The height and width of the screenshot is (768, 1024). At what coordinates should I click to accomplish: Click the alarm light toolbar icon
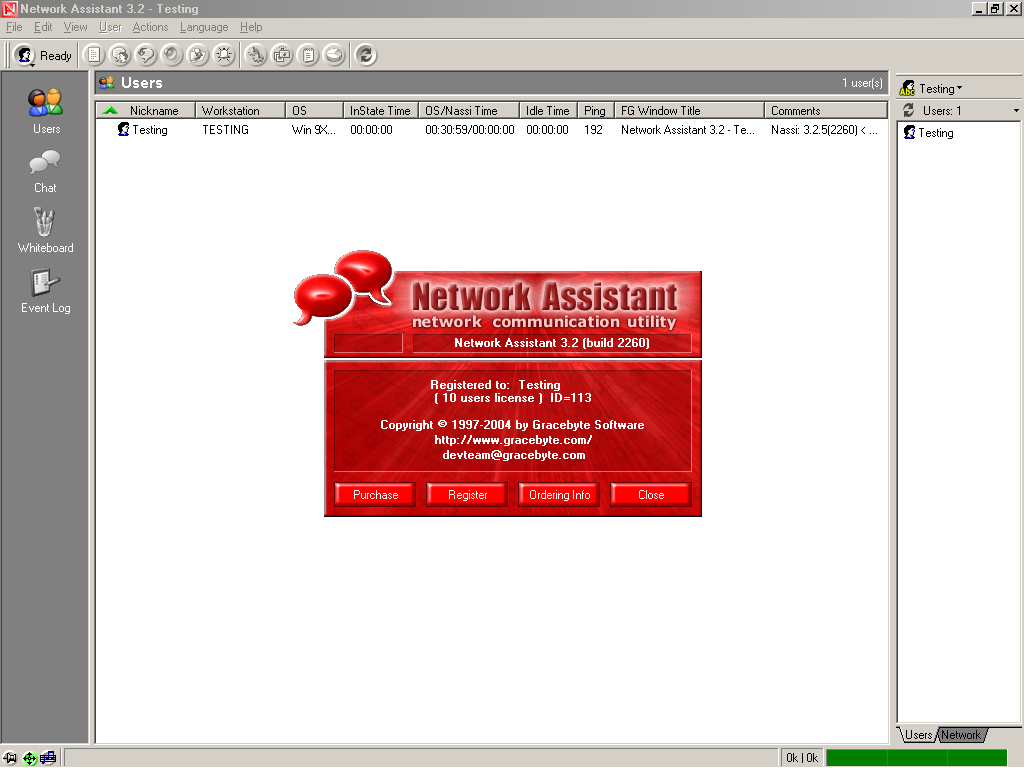pyautogui.click(x=225, y=55)
